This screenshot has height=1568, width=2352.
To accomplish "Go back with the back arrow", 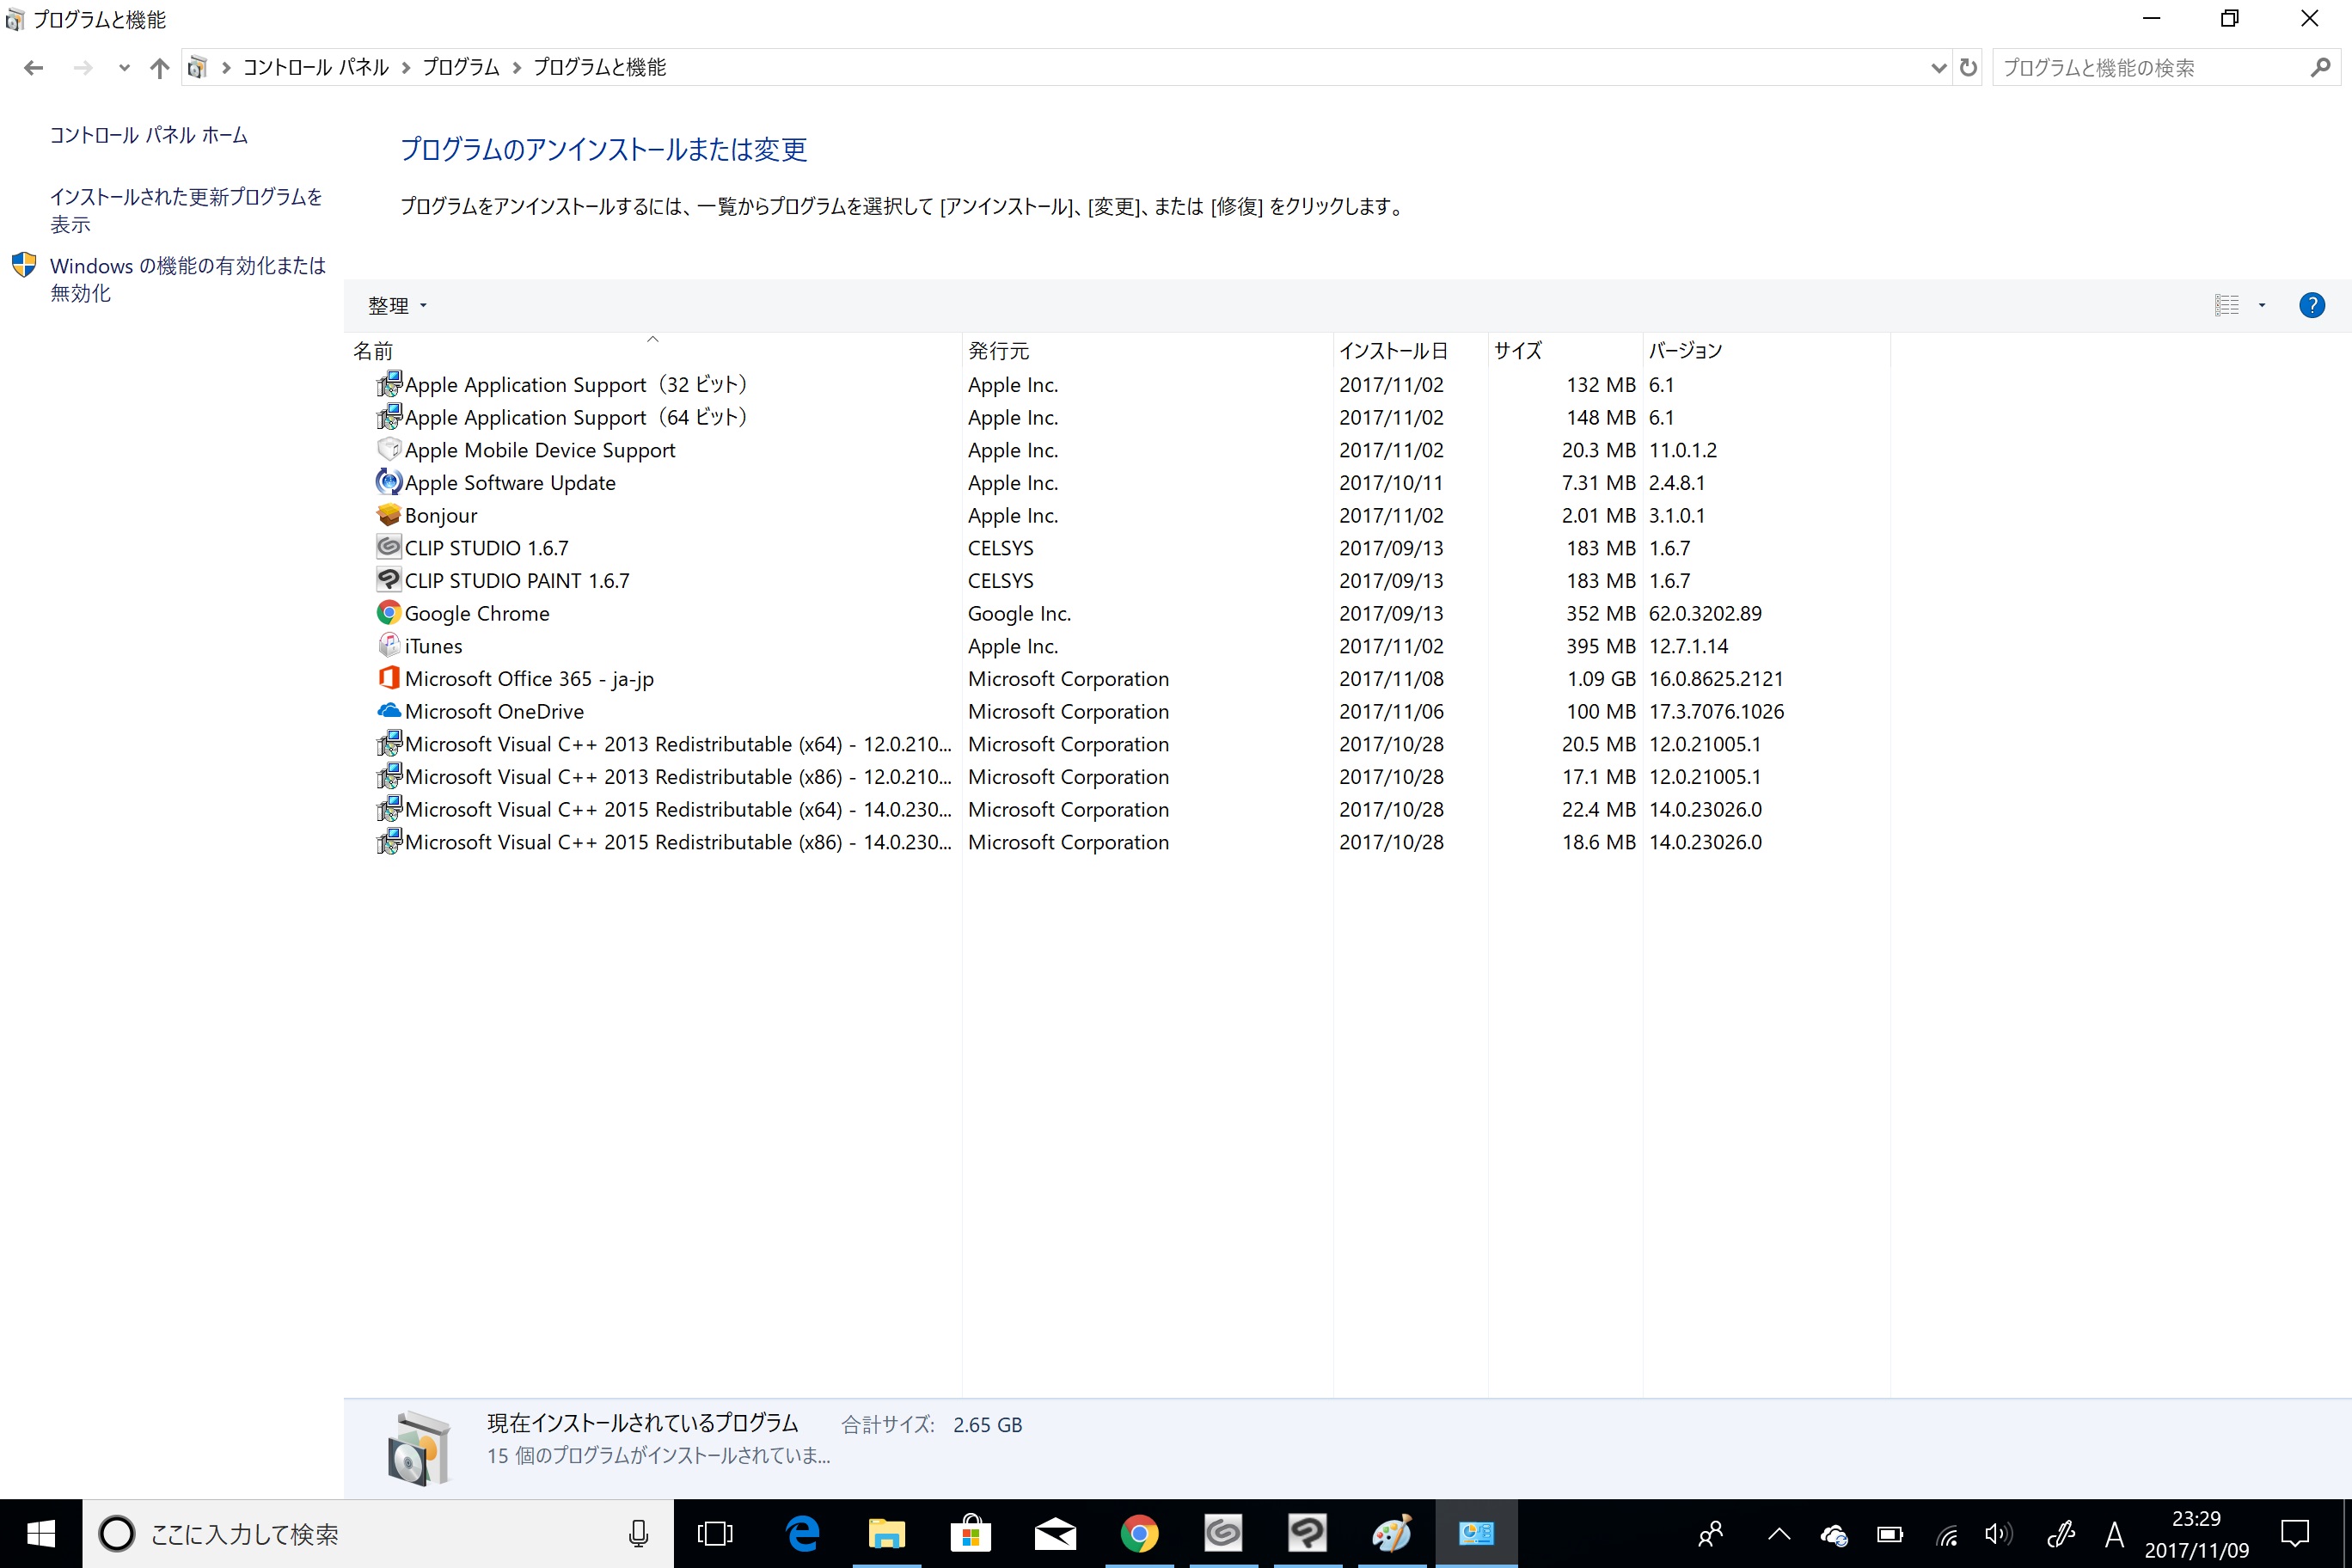I will (x=33, y=67).
